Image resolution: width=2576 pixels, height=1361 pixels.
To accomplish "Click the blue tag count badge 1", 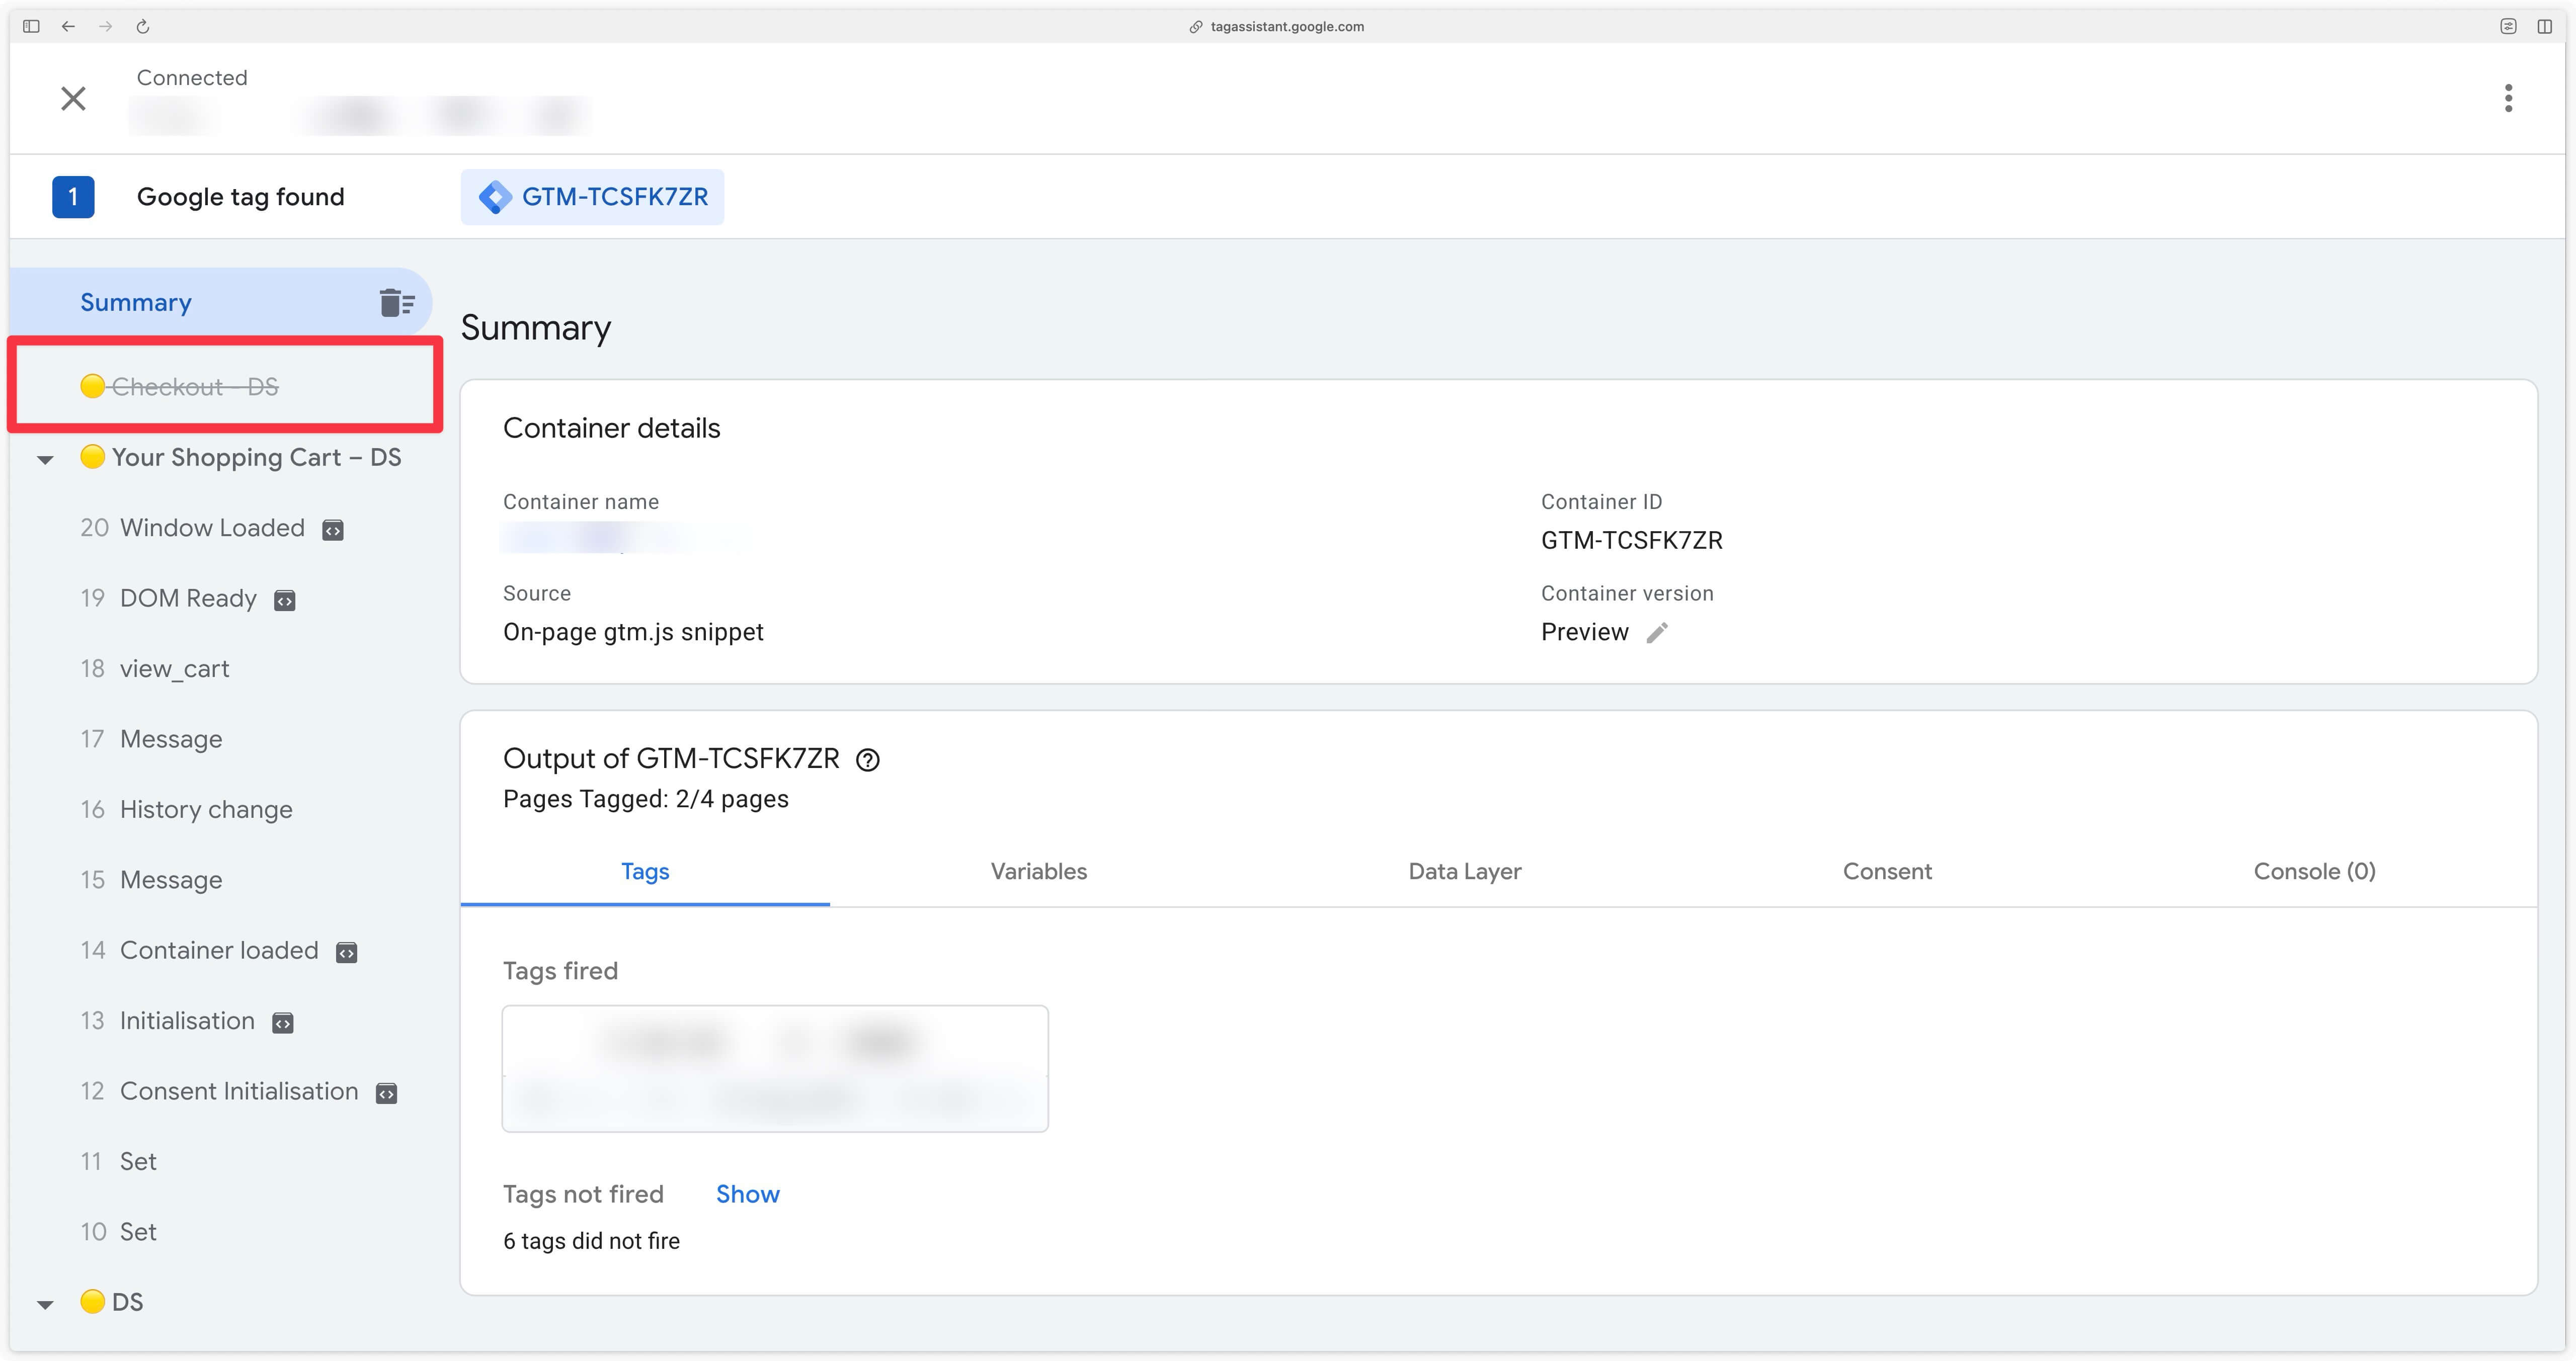I will tap(73, 197).
